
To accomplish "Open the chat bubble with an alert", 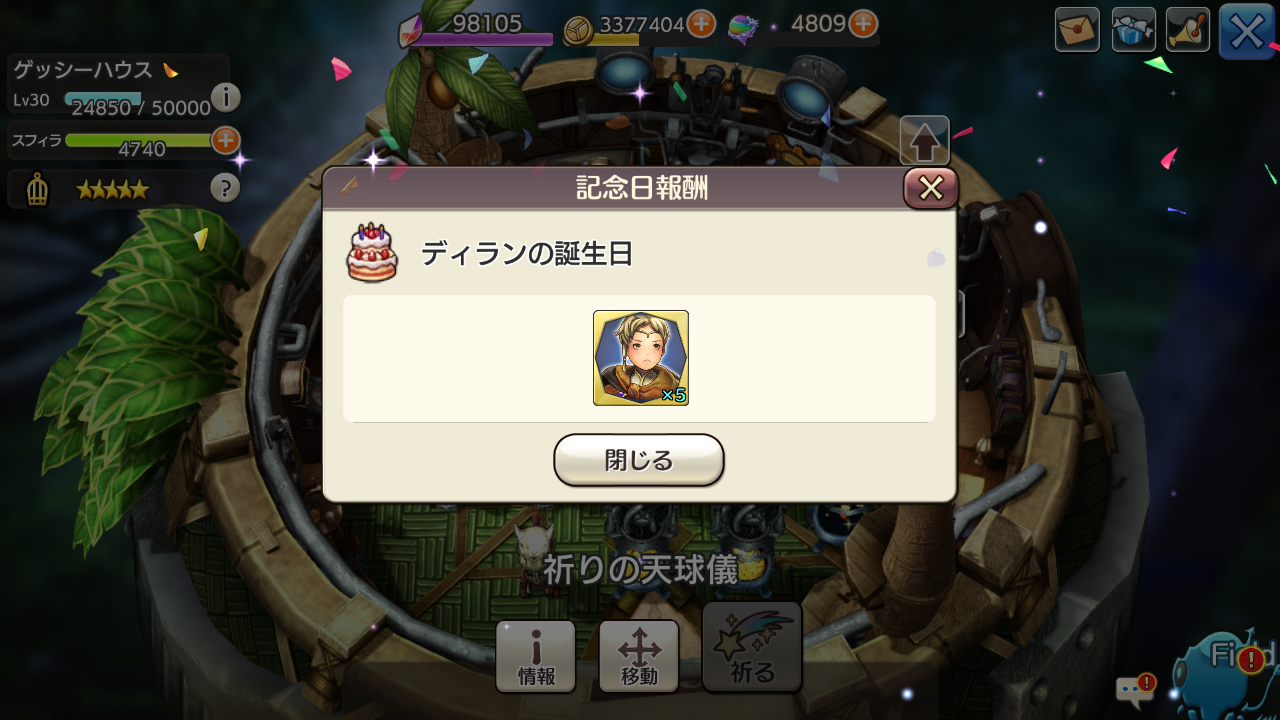I will point(1136,689).
